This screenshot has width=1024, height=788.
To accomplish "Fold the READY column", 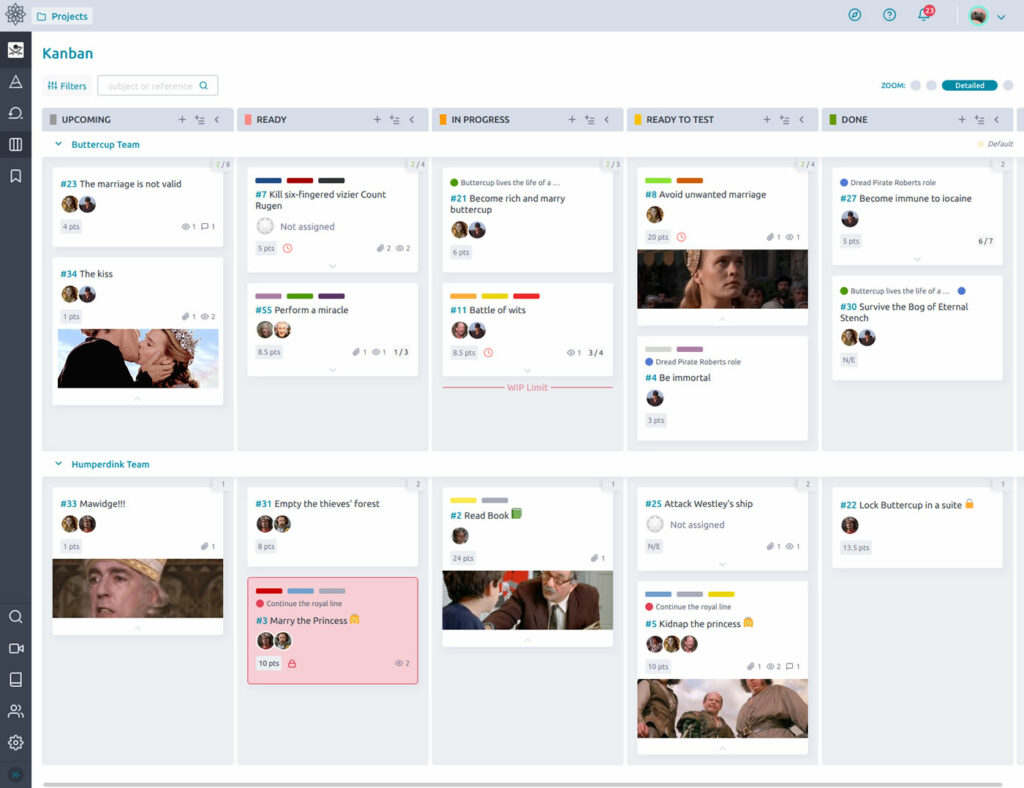I will coord(411,119).
